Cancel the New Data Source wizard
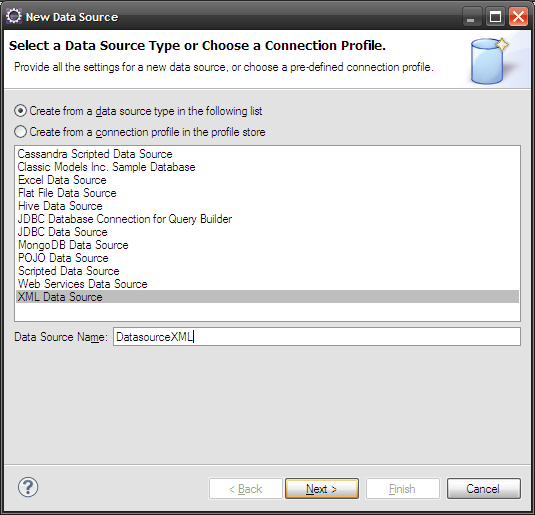 tap(483, 489)
